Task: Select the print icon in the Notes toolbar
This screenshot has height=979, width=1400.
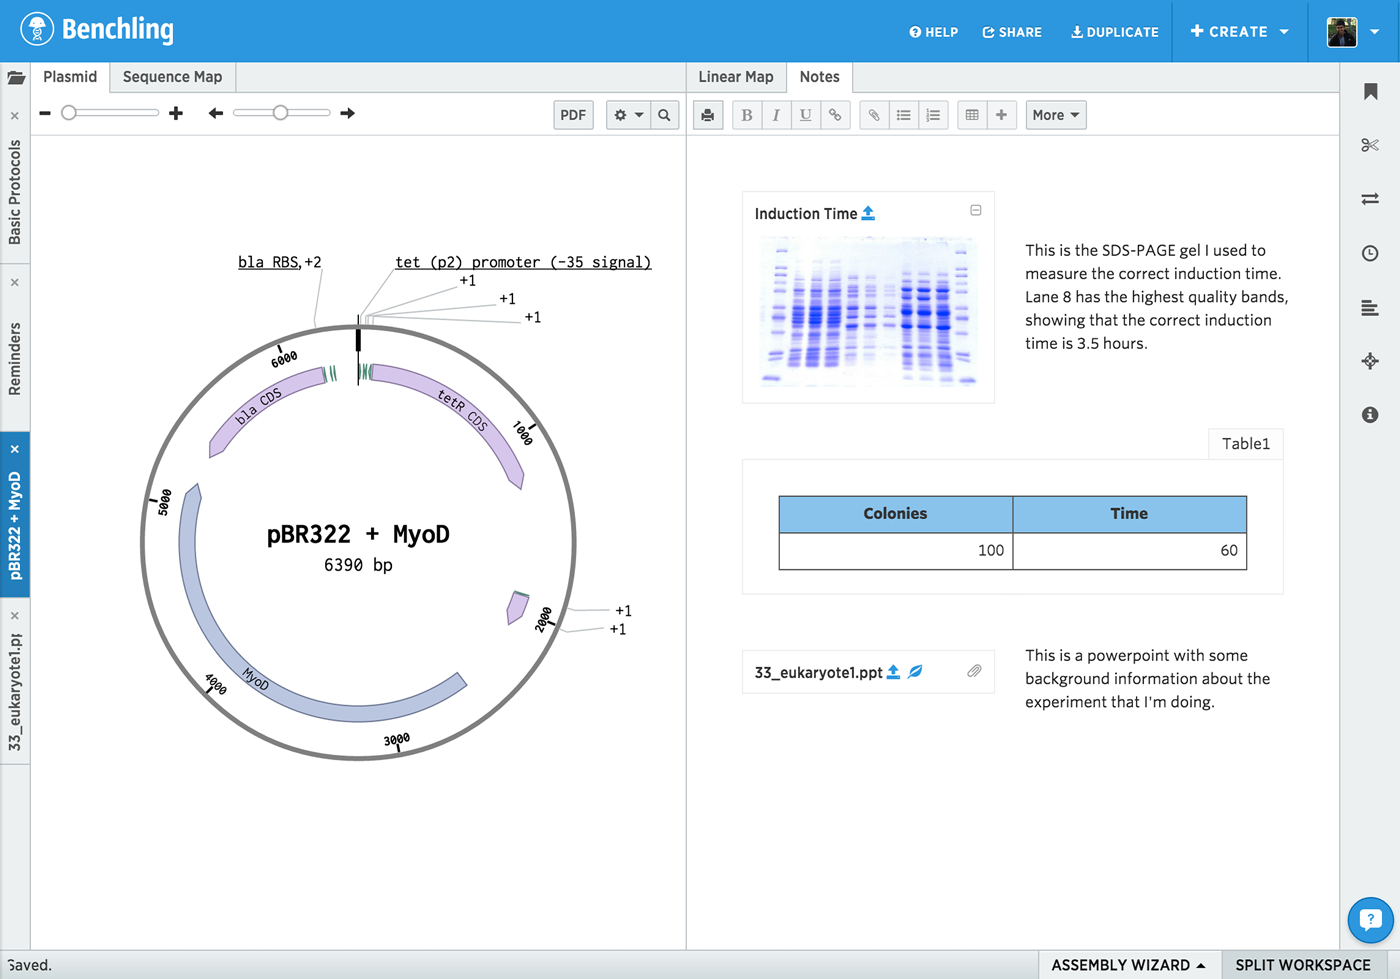Action: tap(708, 114)
